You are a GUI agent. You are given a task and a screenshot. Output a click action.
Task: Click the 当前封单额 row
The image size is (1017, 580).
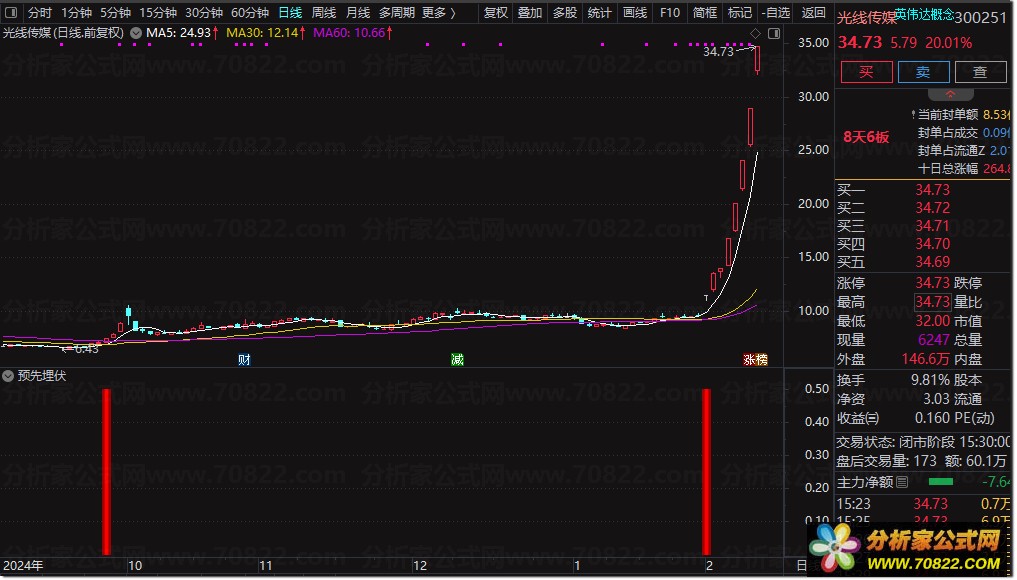961,115
